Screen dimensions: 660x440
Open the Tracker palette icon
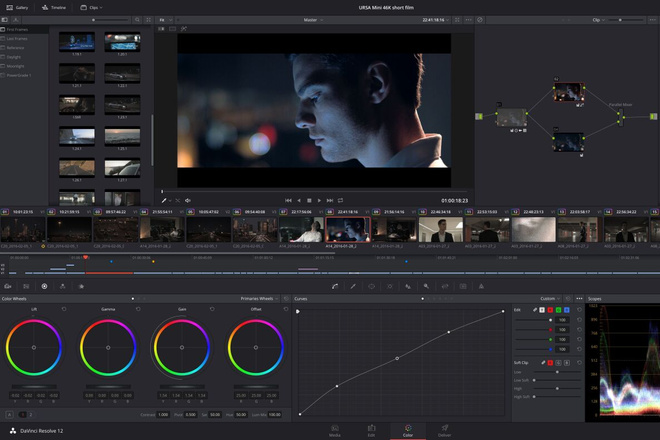[390, 286]
